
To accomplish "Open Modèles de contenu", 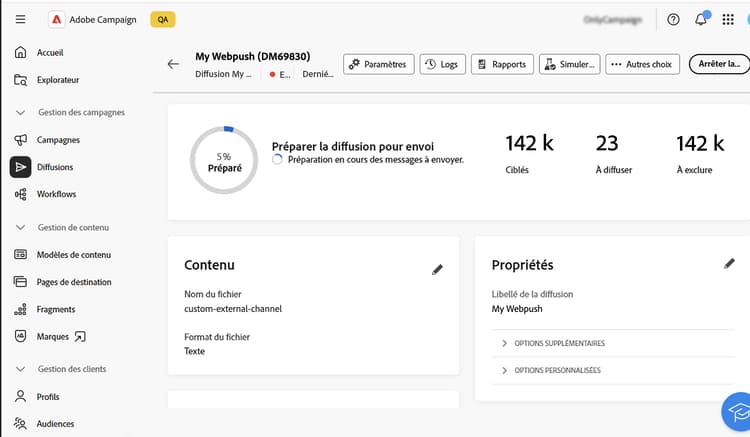I will coord(74,255).
